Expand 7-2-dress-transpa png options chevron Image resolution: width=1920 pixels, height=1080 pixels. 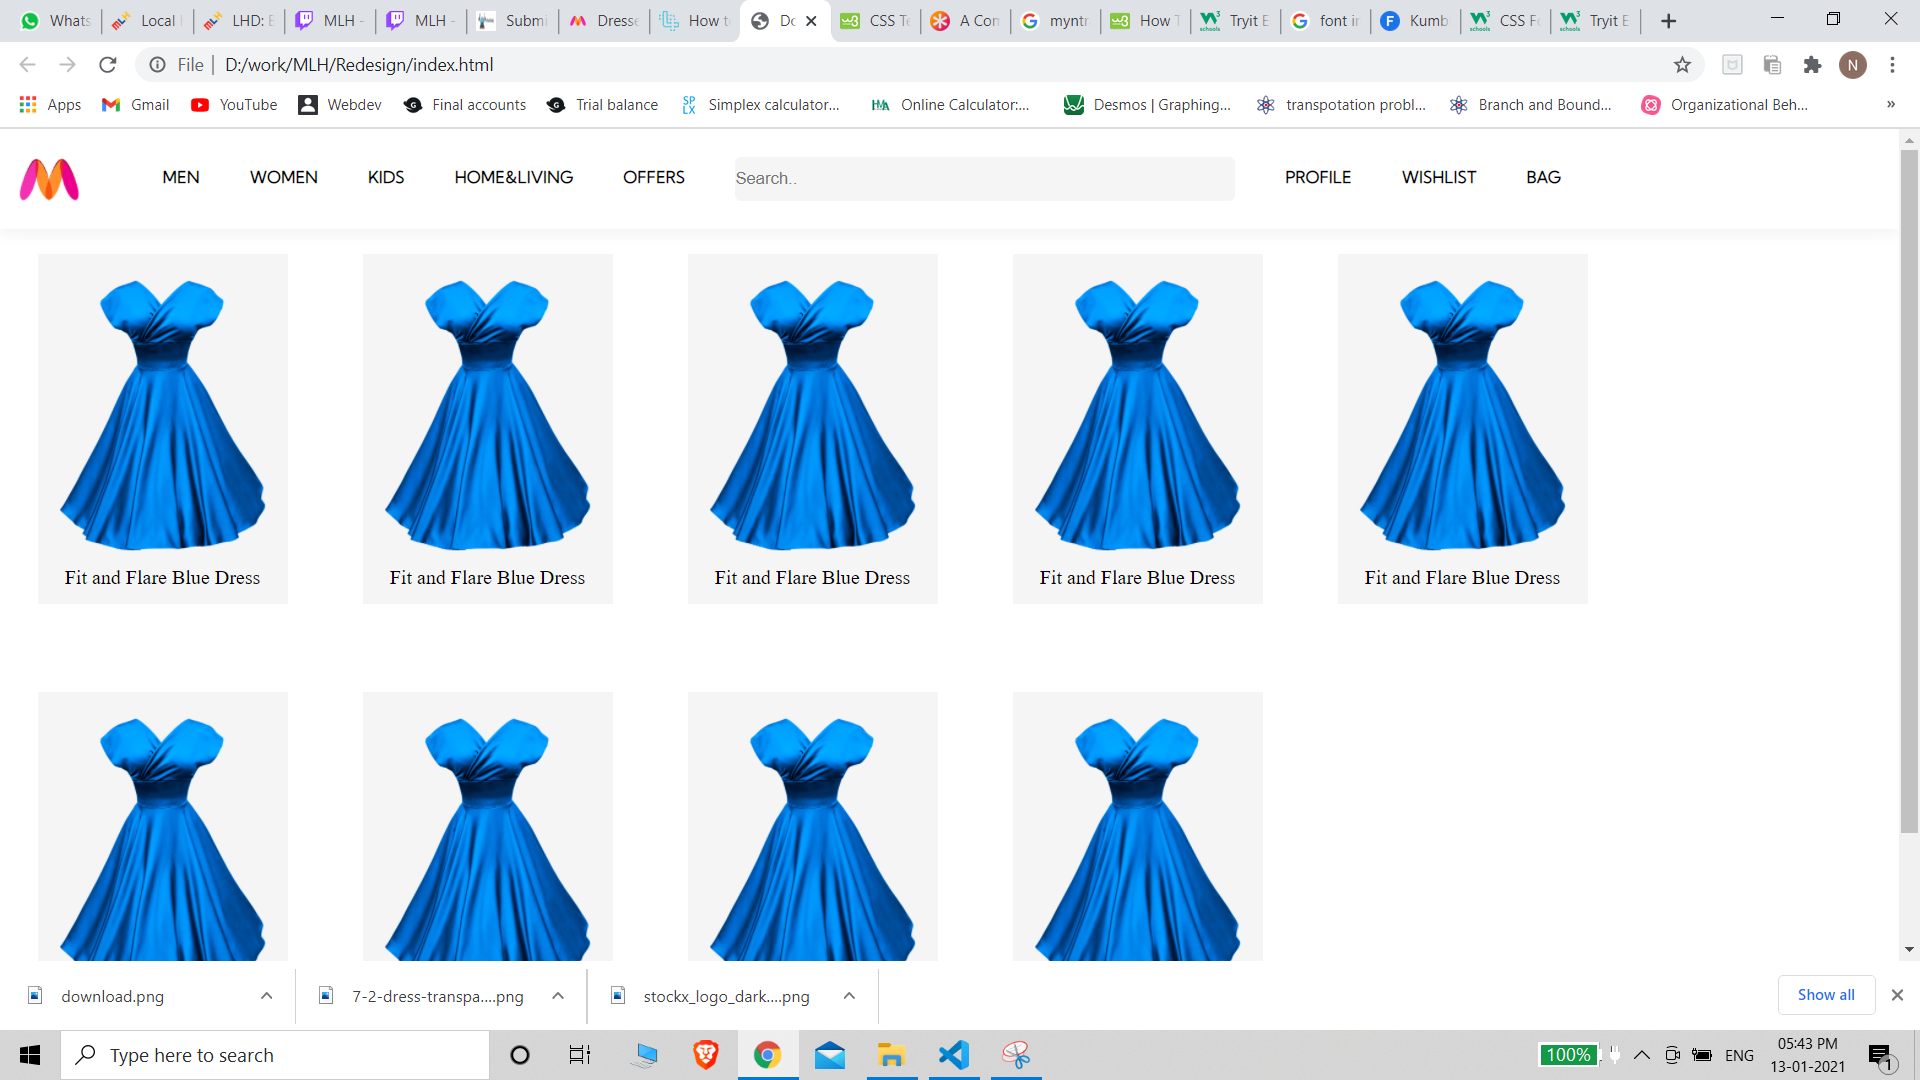pos(558,996)
